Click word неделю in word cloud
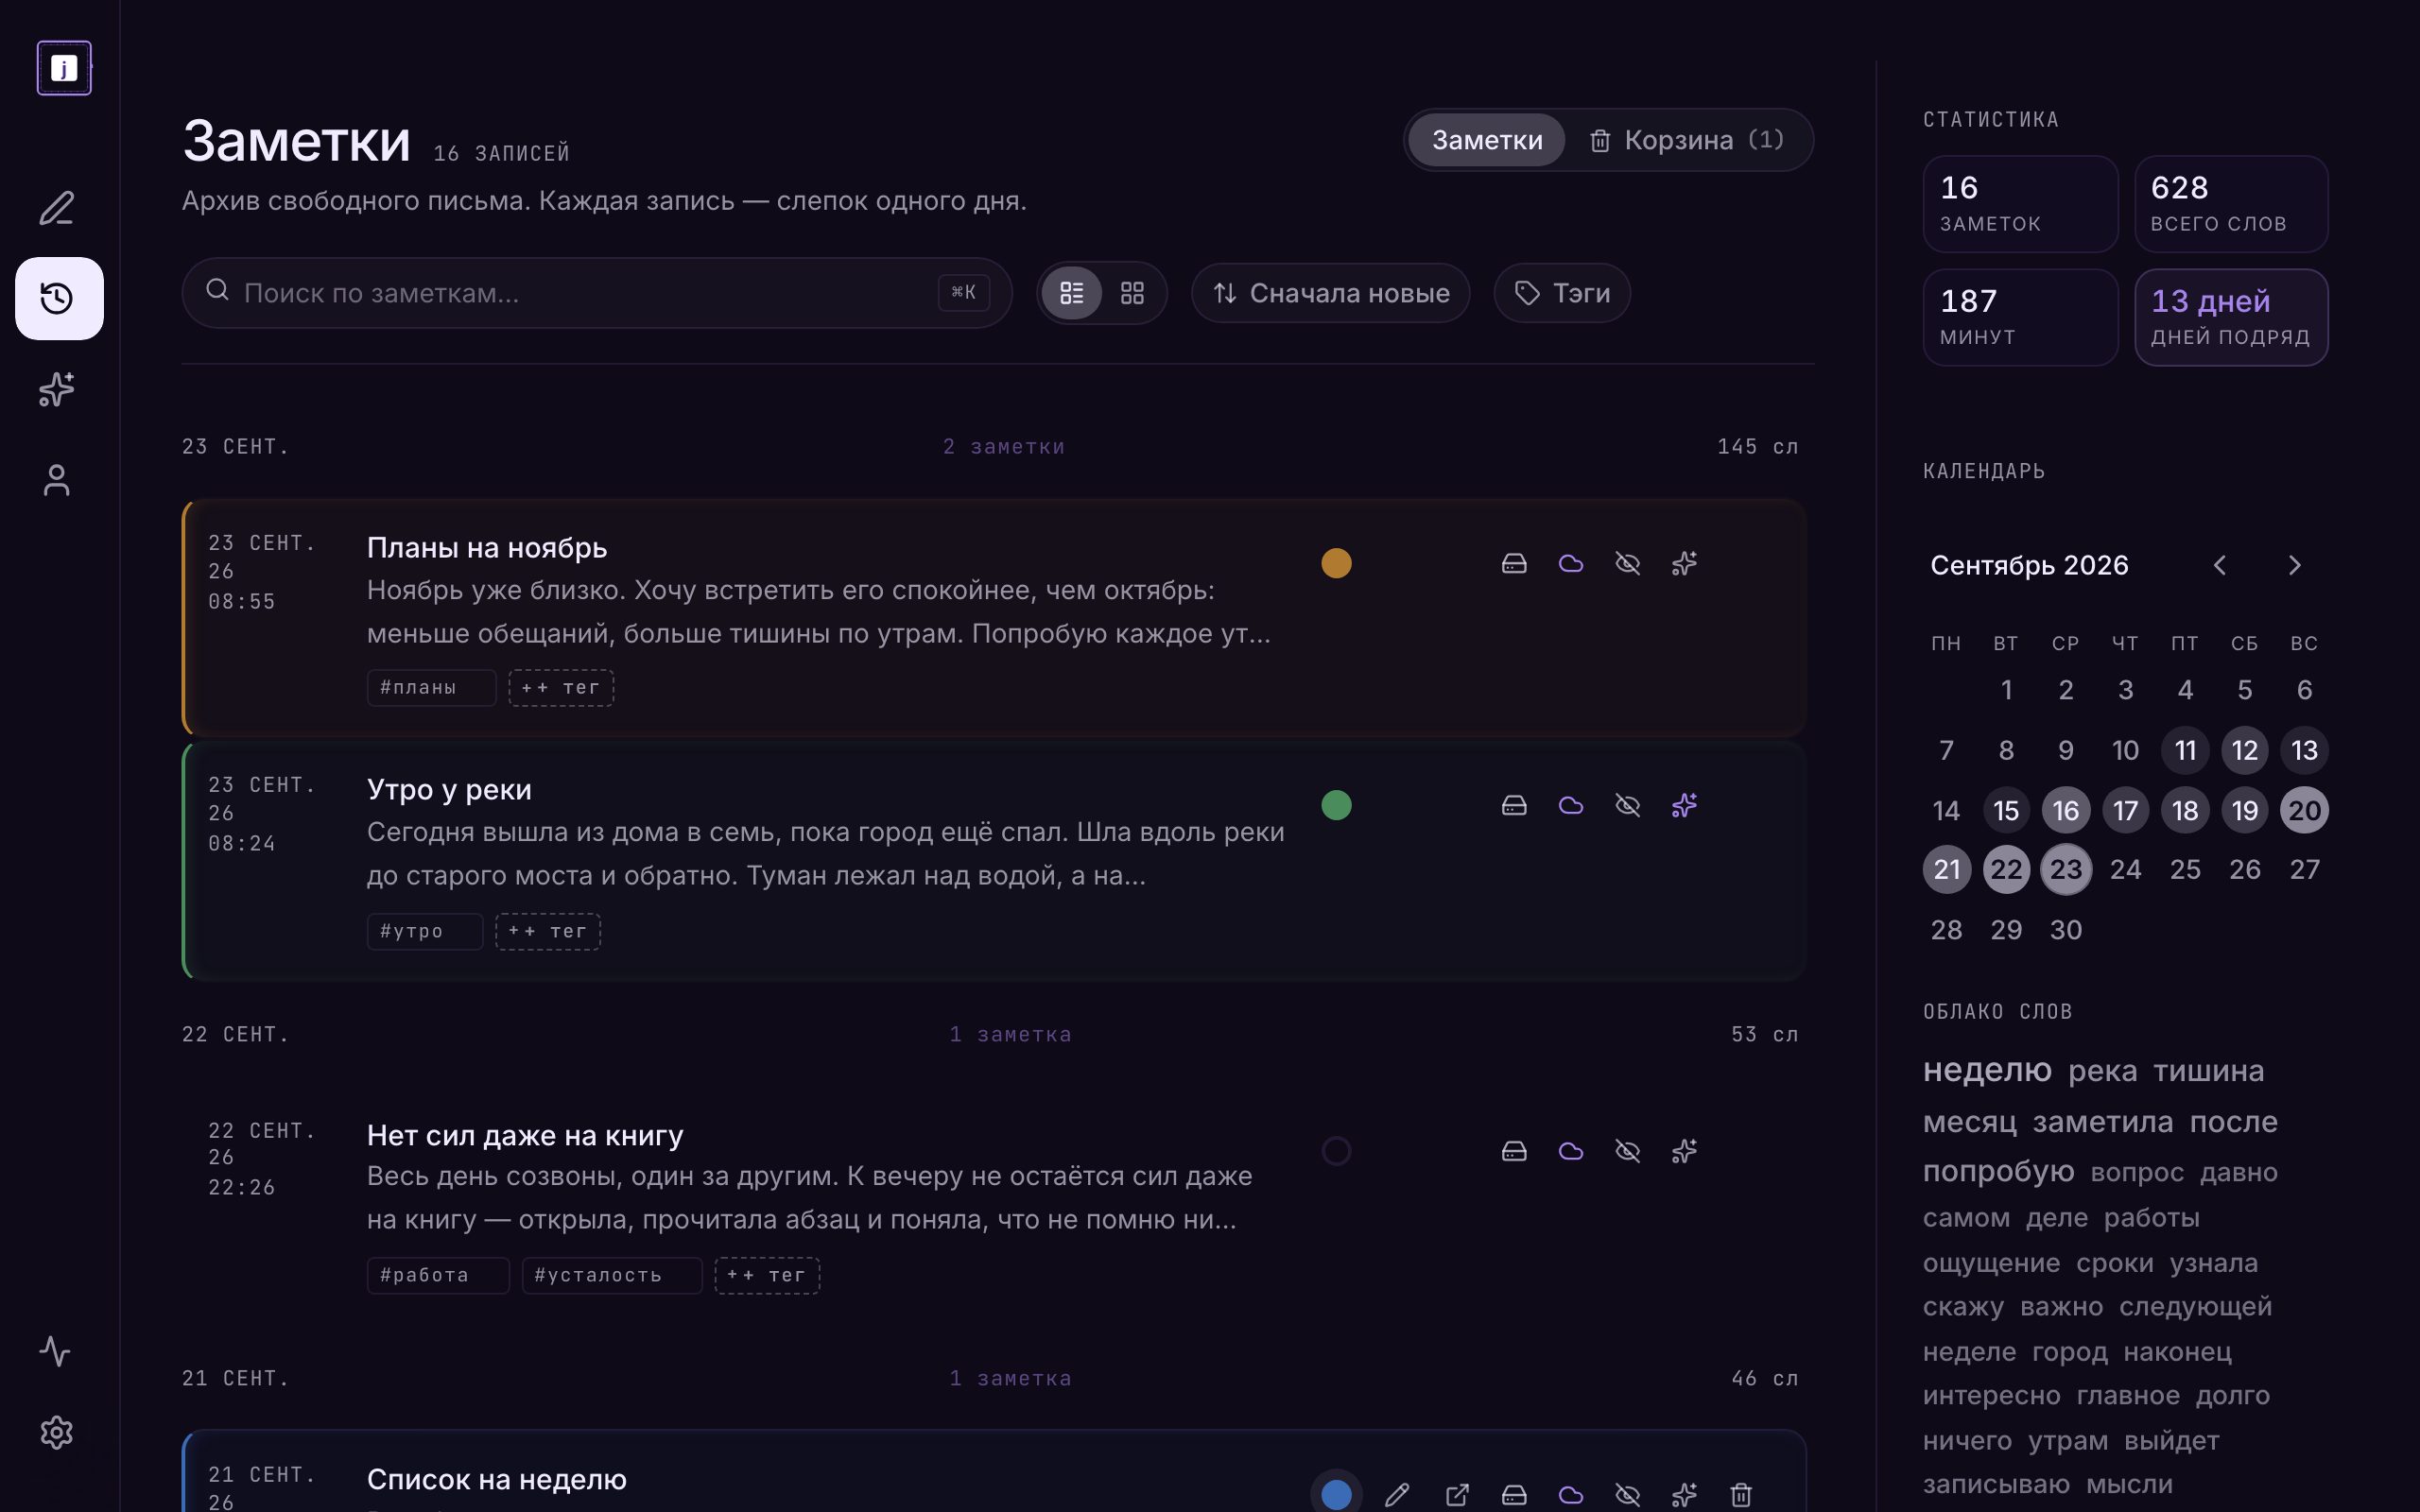Viewport: 2420px width, 1512px height. coord(1987,1070)
